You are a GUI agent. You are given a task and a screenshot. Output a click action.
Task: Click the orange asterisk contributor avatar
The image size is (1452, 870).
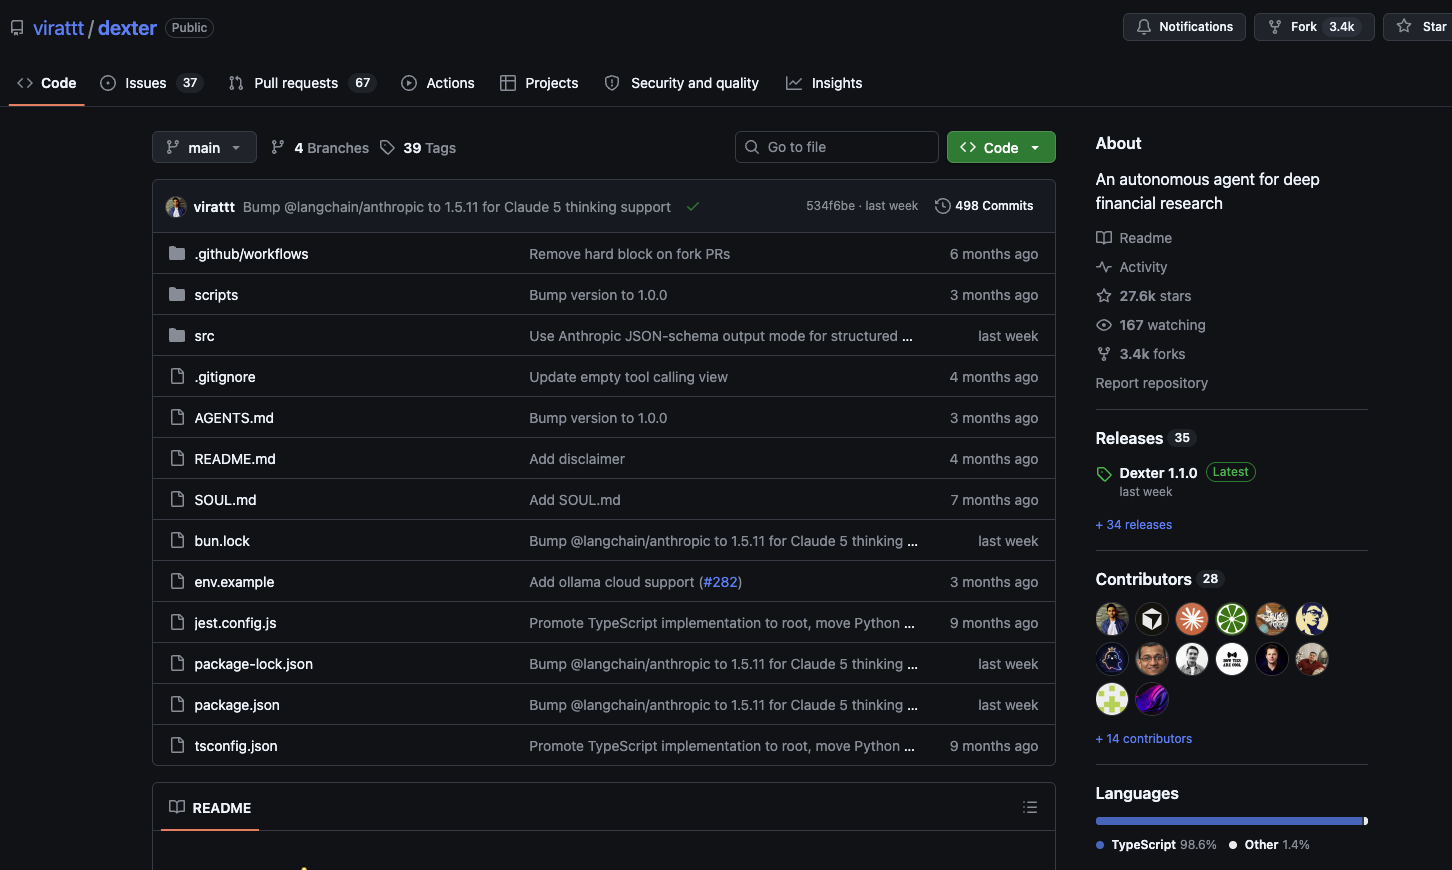pyautogui.click(x=1192, y=619)
